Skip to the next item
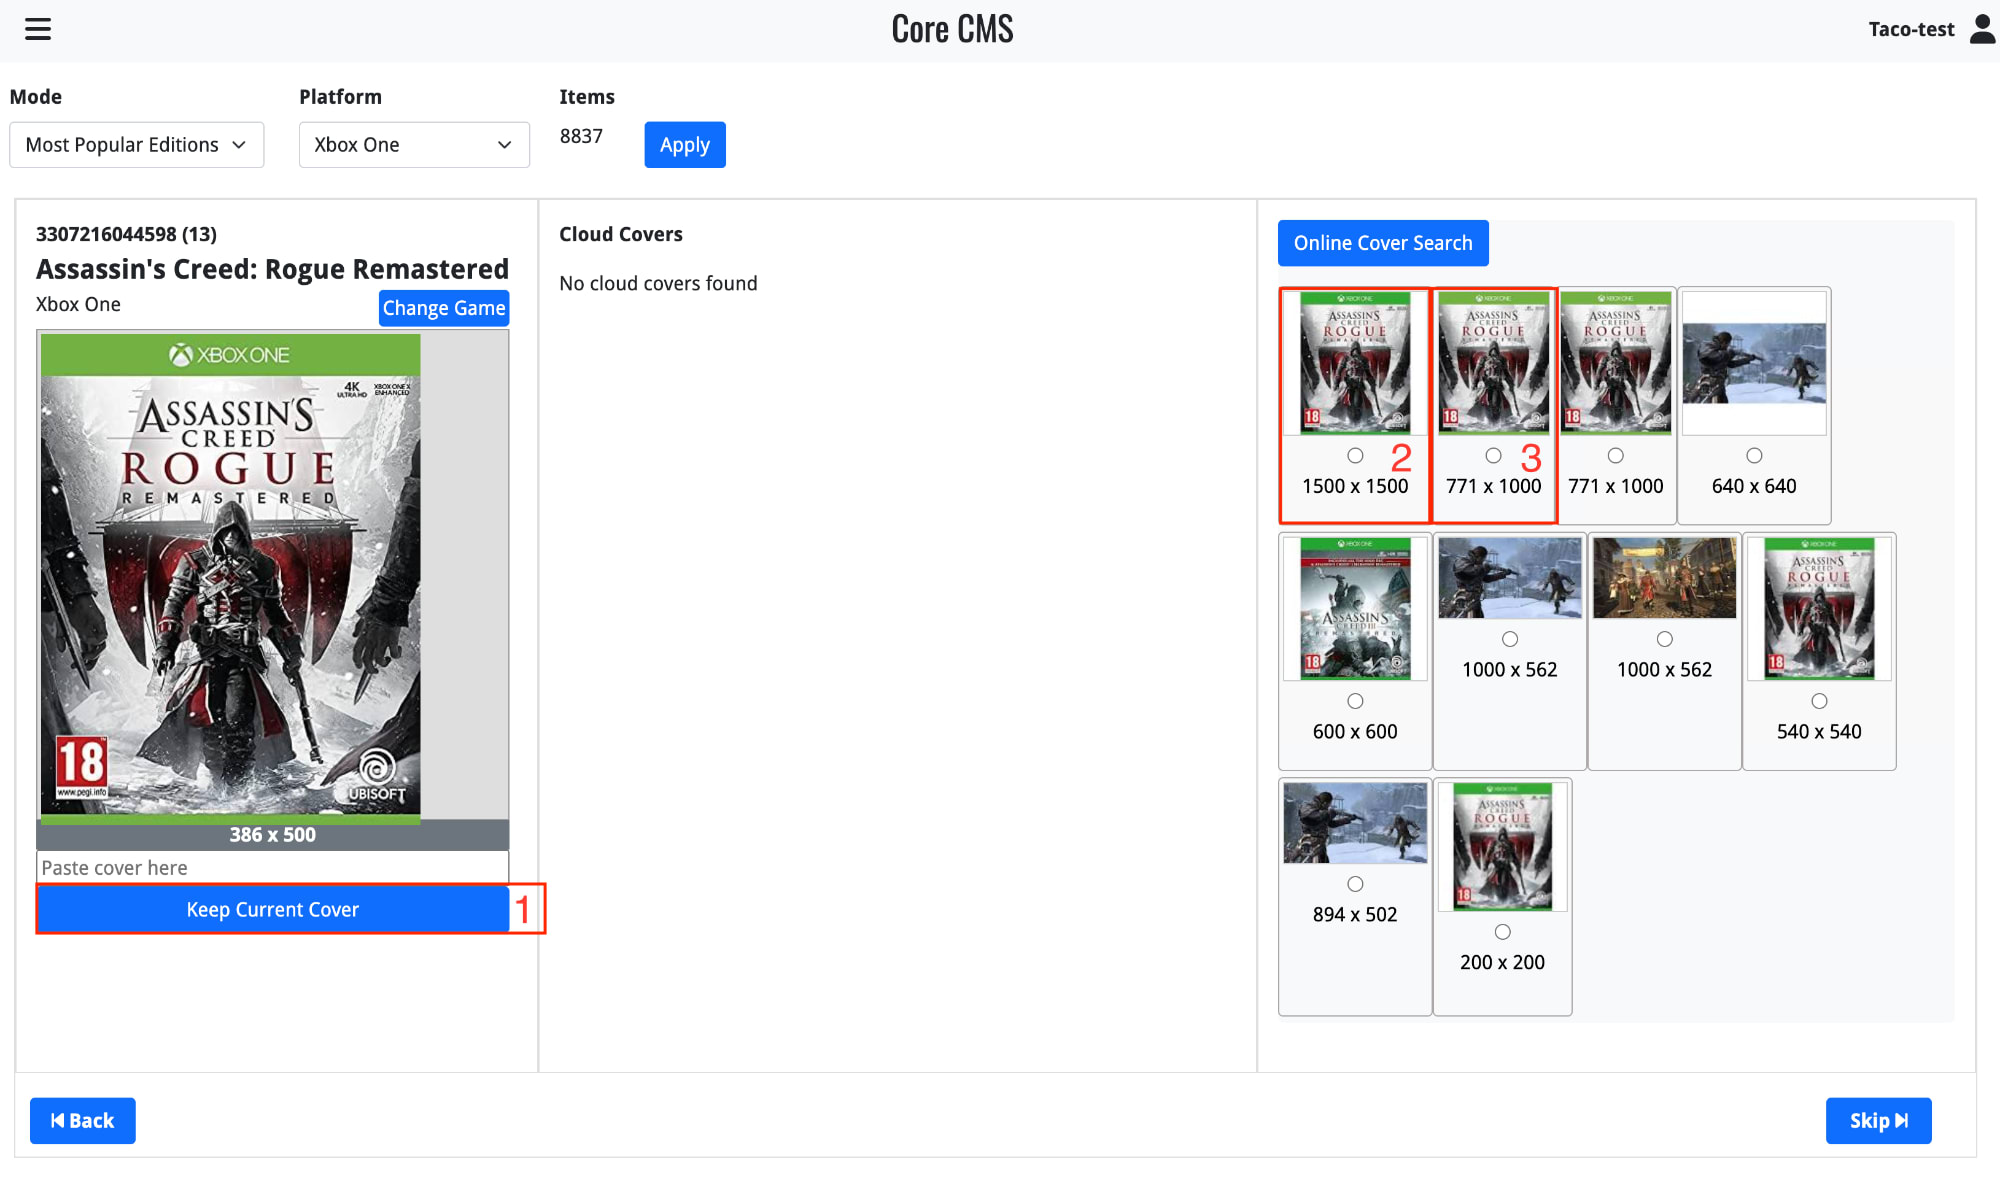Screen dimensions: 2000x1183 (1878, 1121)
